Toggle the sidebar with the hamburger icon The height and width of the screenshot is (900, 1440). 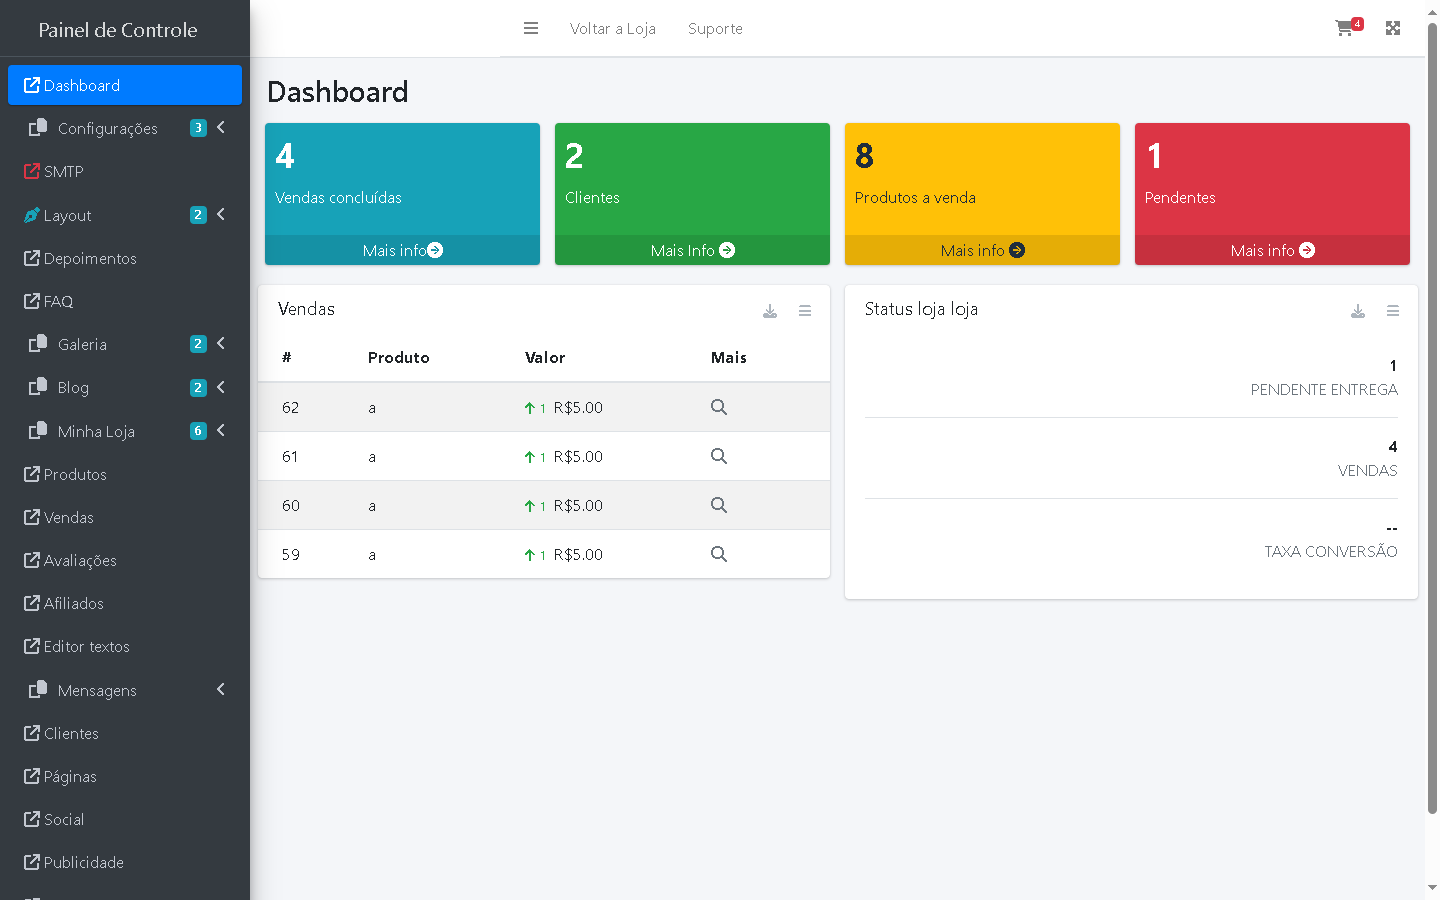[x=531, y=29]
